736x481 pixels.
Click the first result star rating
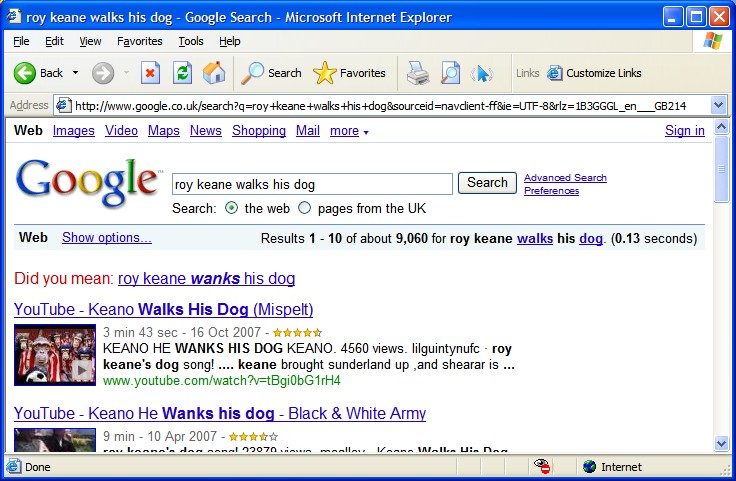(x=297, y=333)
